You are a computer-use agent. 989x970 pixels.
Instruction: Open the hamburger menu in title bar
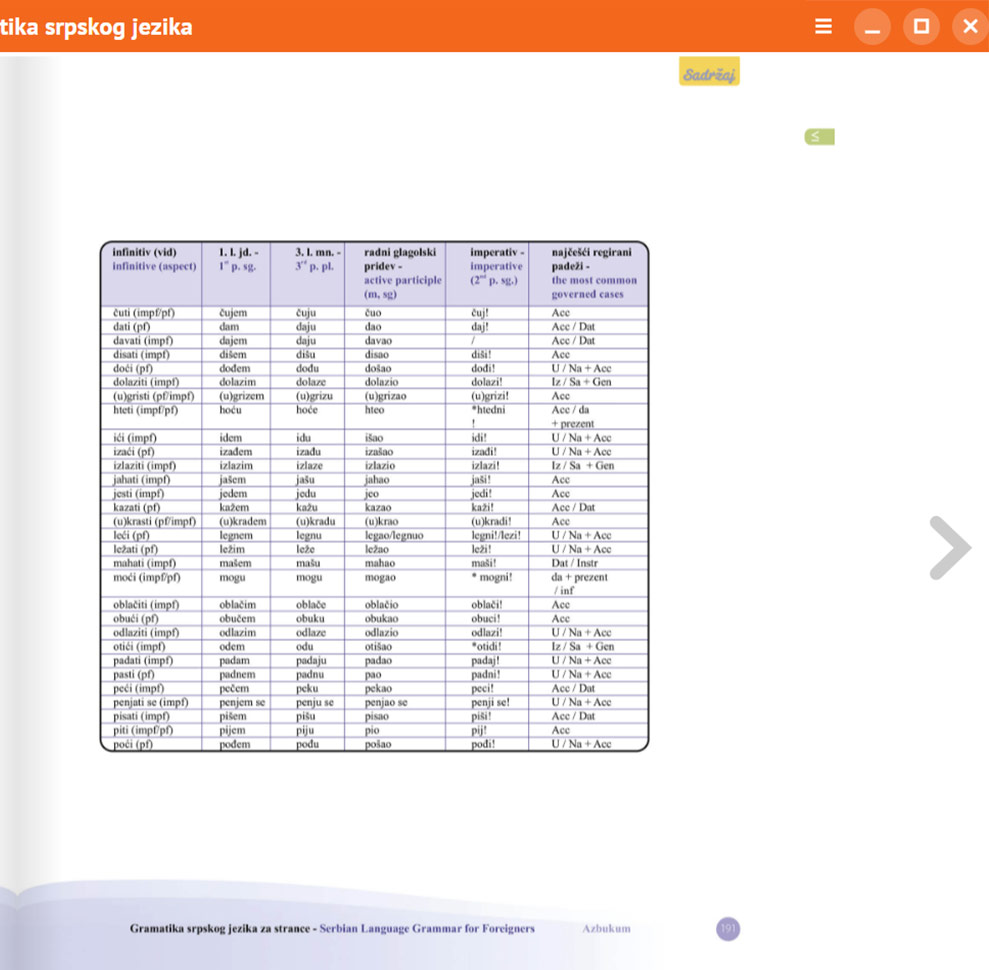pos(823,27)
